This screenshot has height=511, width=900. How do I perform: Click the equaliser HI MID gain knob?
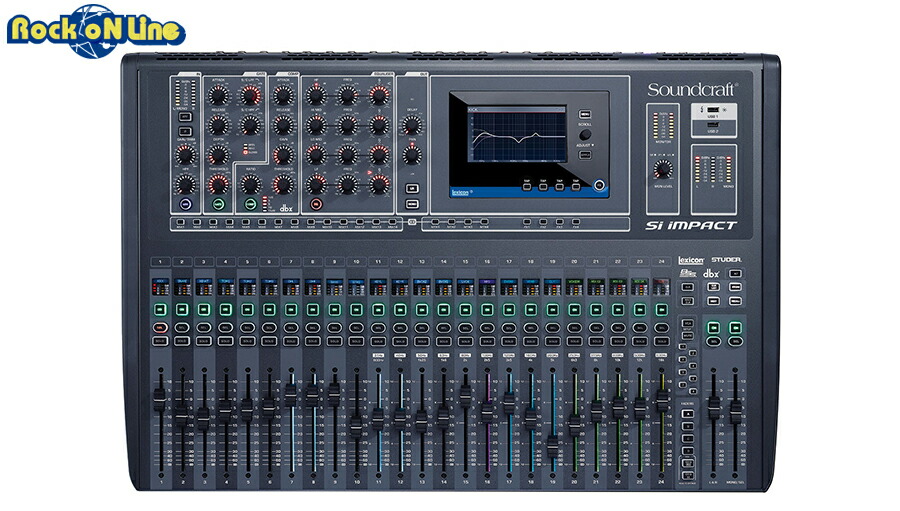click(x=316, y=125)
